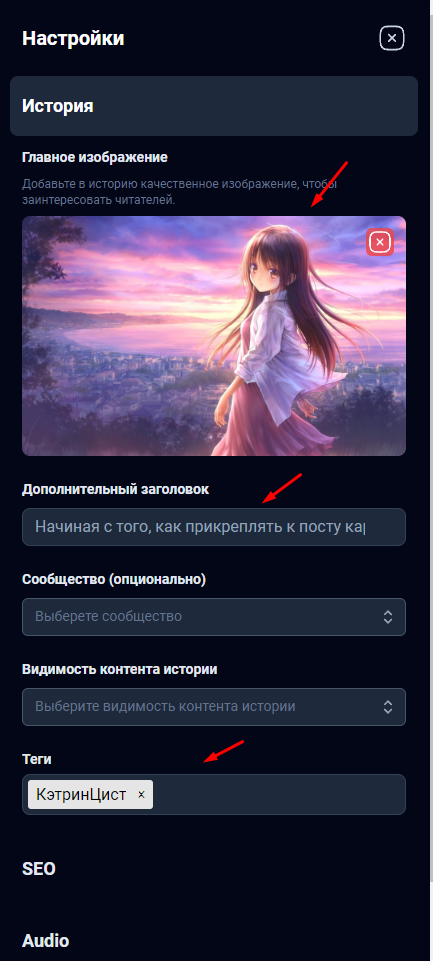
Task: Select the КэтринЦист tag chip
Action: pos(81,795)
